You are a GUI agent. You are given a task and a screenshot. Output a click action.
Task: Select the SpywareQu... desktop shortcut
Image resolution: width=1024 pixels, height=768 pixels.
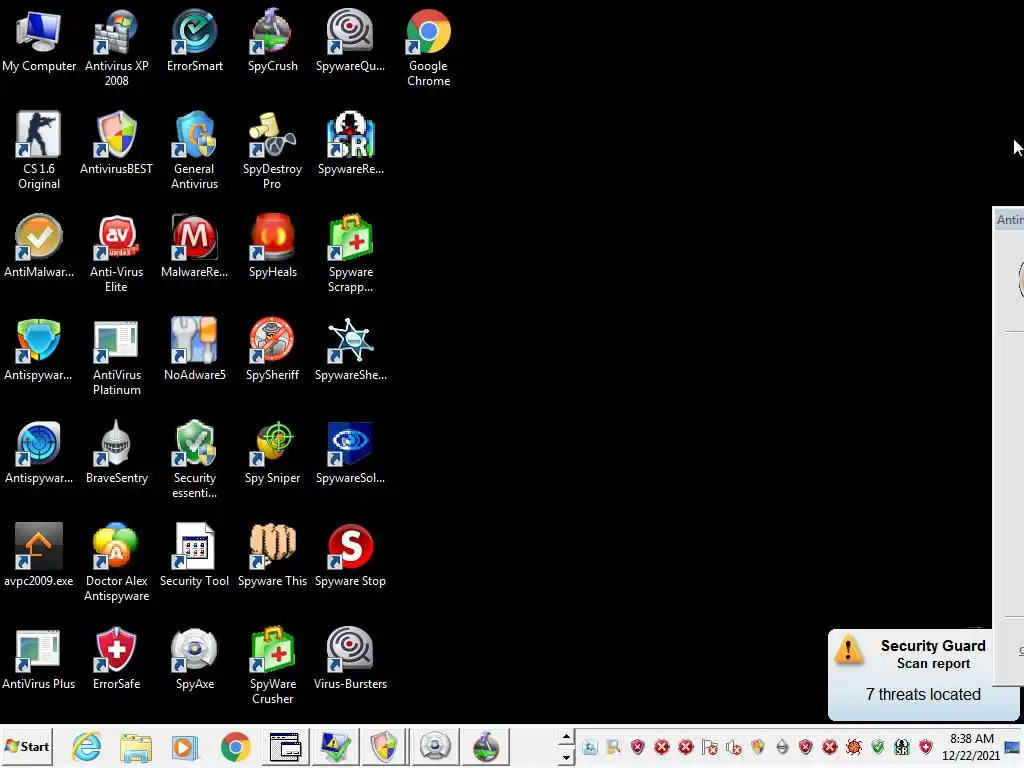pos(350,40)
